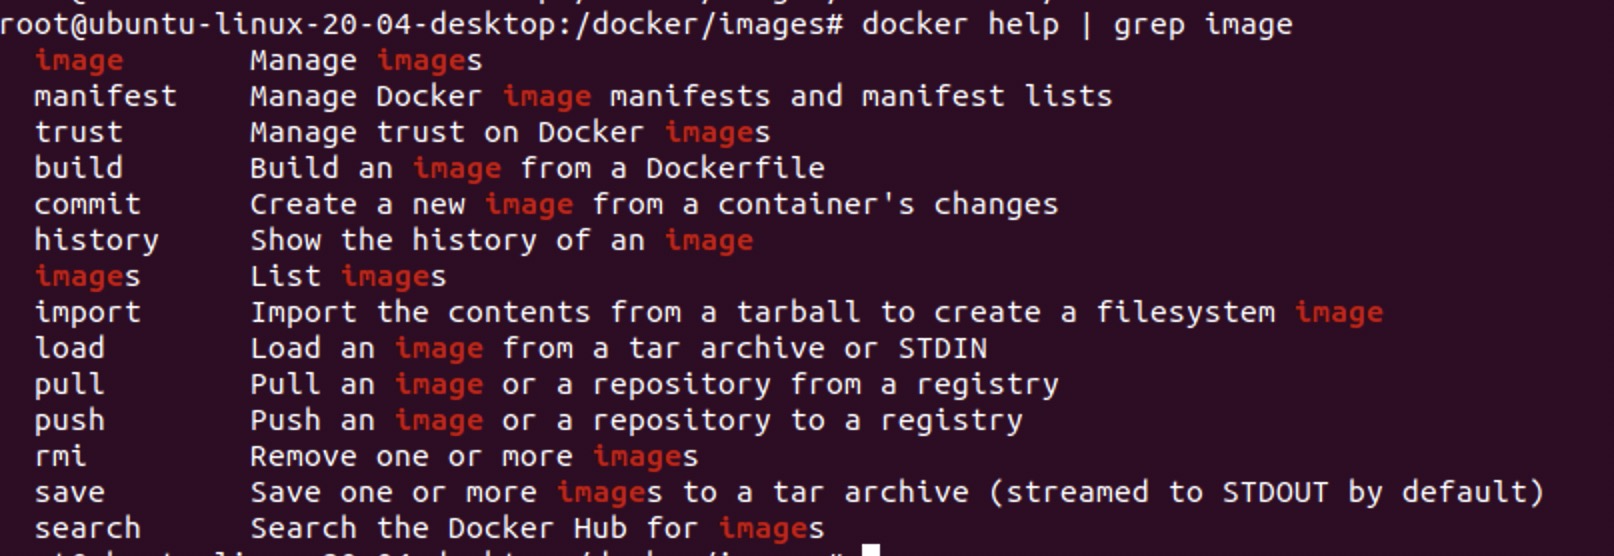Screen dimensions: 1614x556
Task: Click the 'load' command name in left column
Action: (x=70, y=349)
